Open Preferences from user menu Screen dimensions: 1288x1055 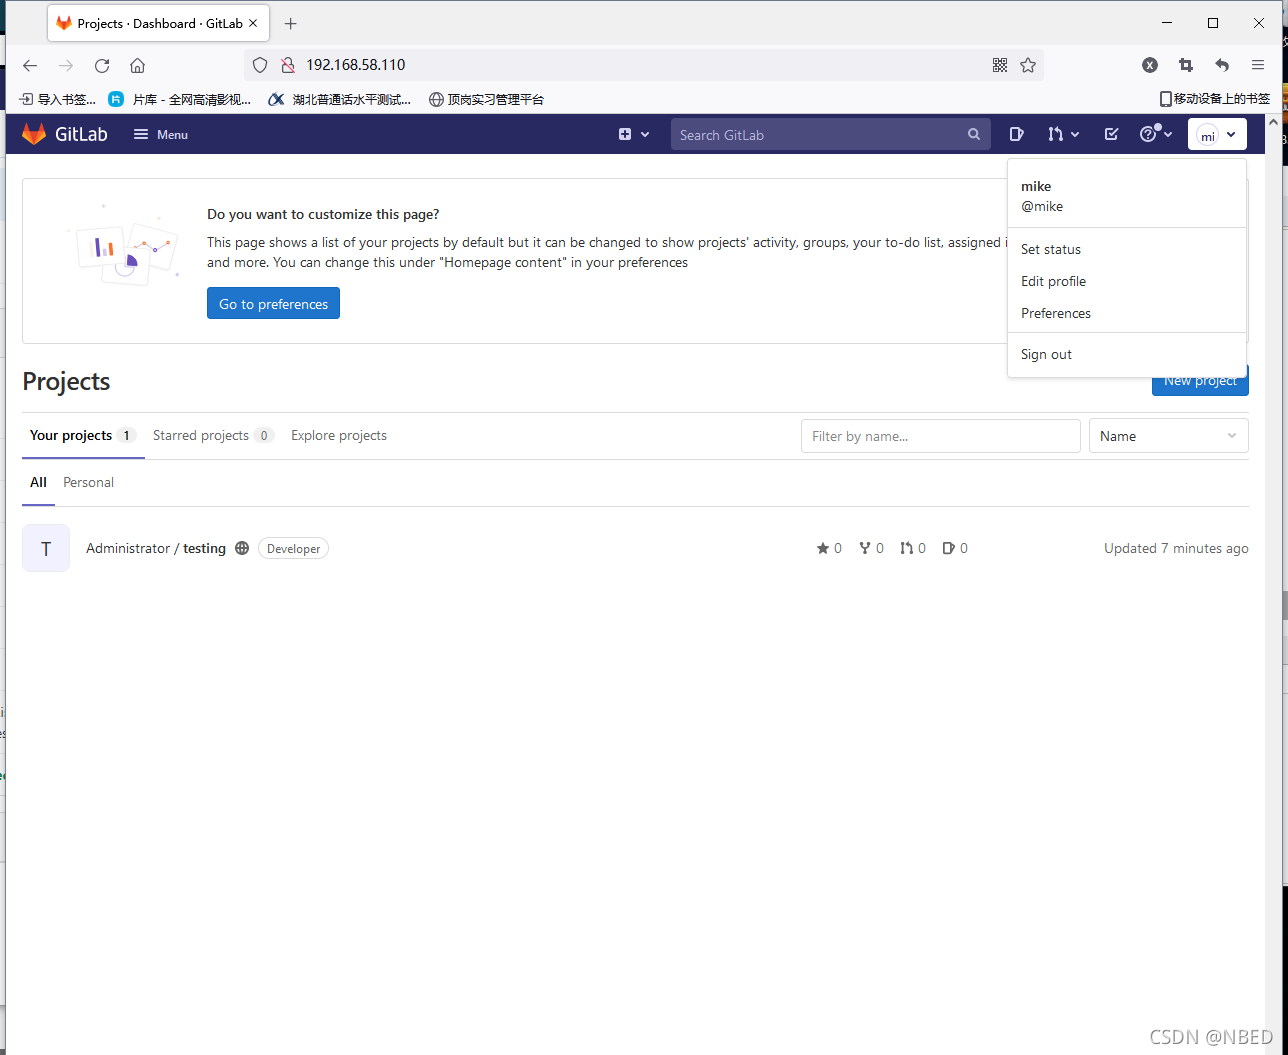[1056, 313]
